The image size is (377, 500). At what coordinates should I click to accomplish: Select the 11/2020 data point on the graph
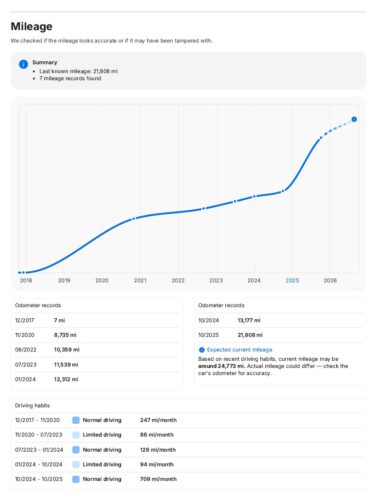click(133, 219)
